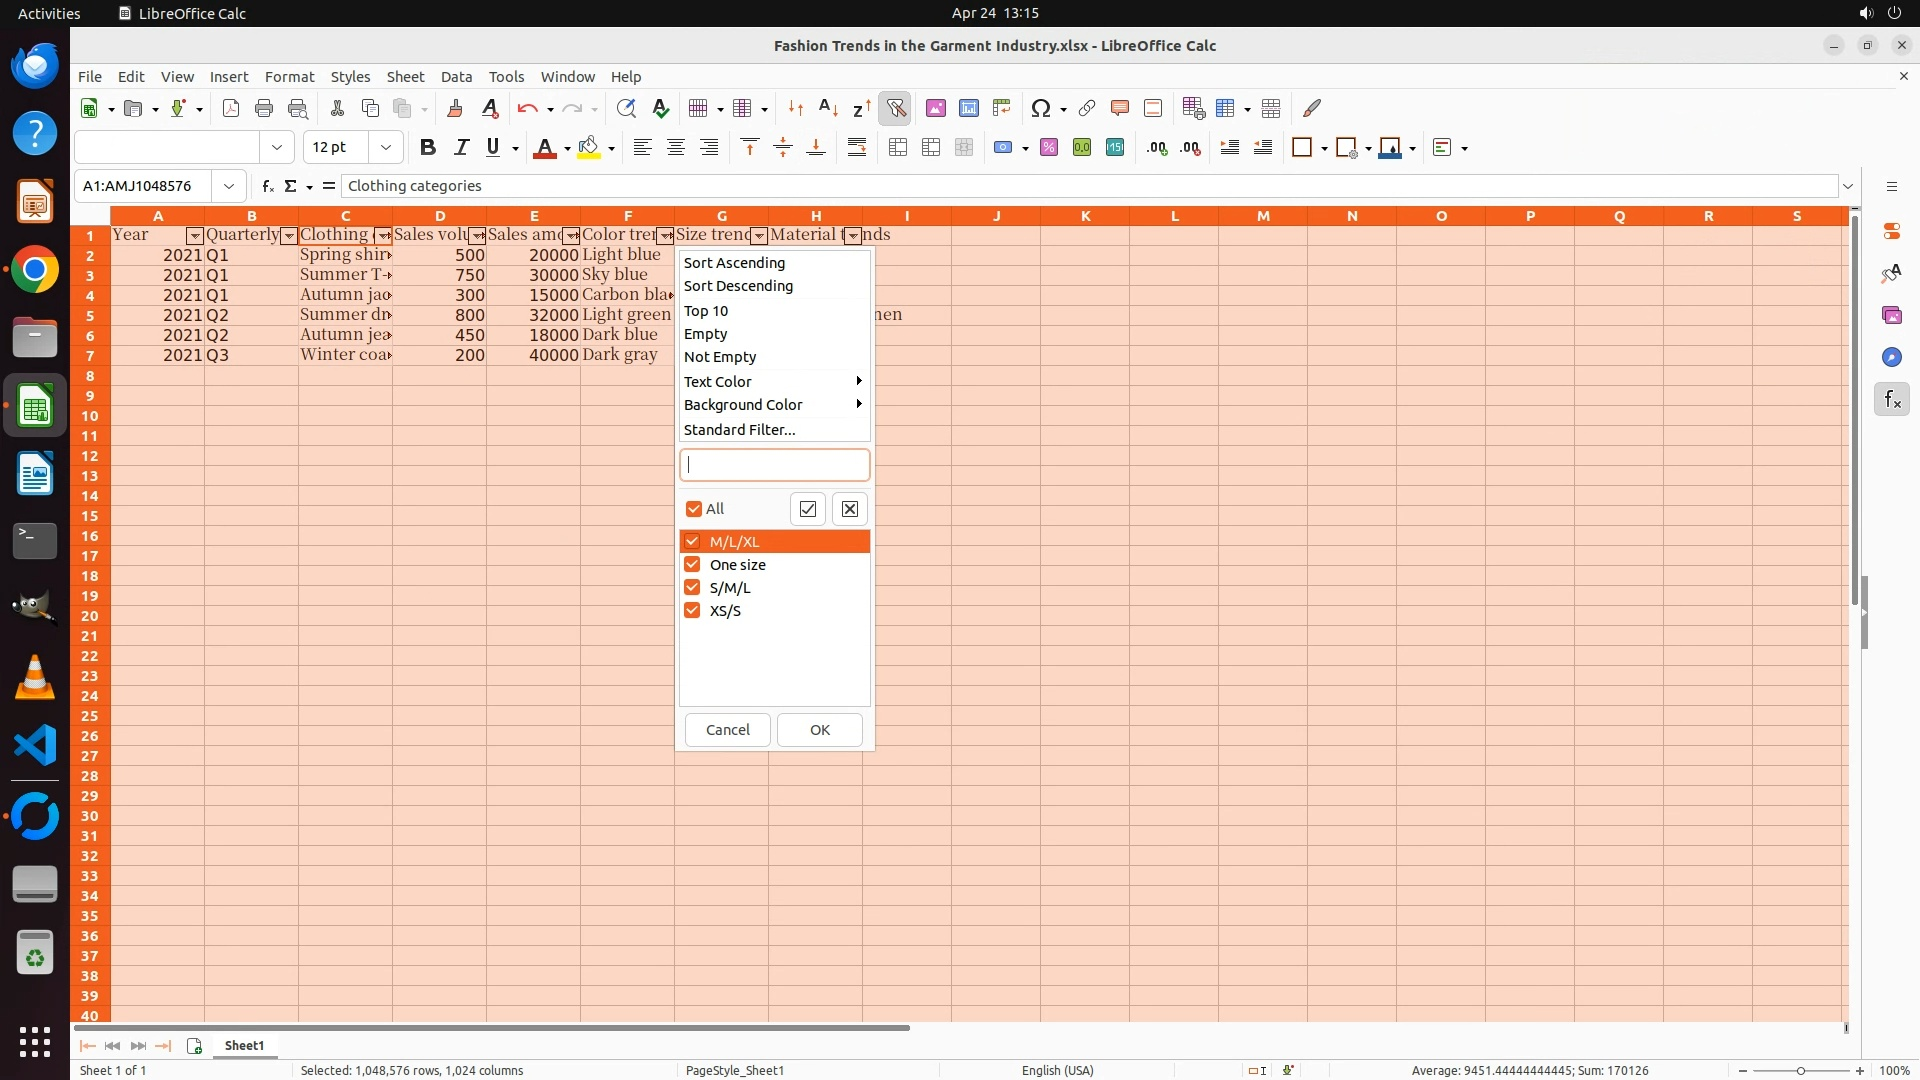Click the Sort Ascending toolbar icon
1920x1080 pixels.
pos(828,108)
